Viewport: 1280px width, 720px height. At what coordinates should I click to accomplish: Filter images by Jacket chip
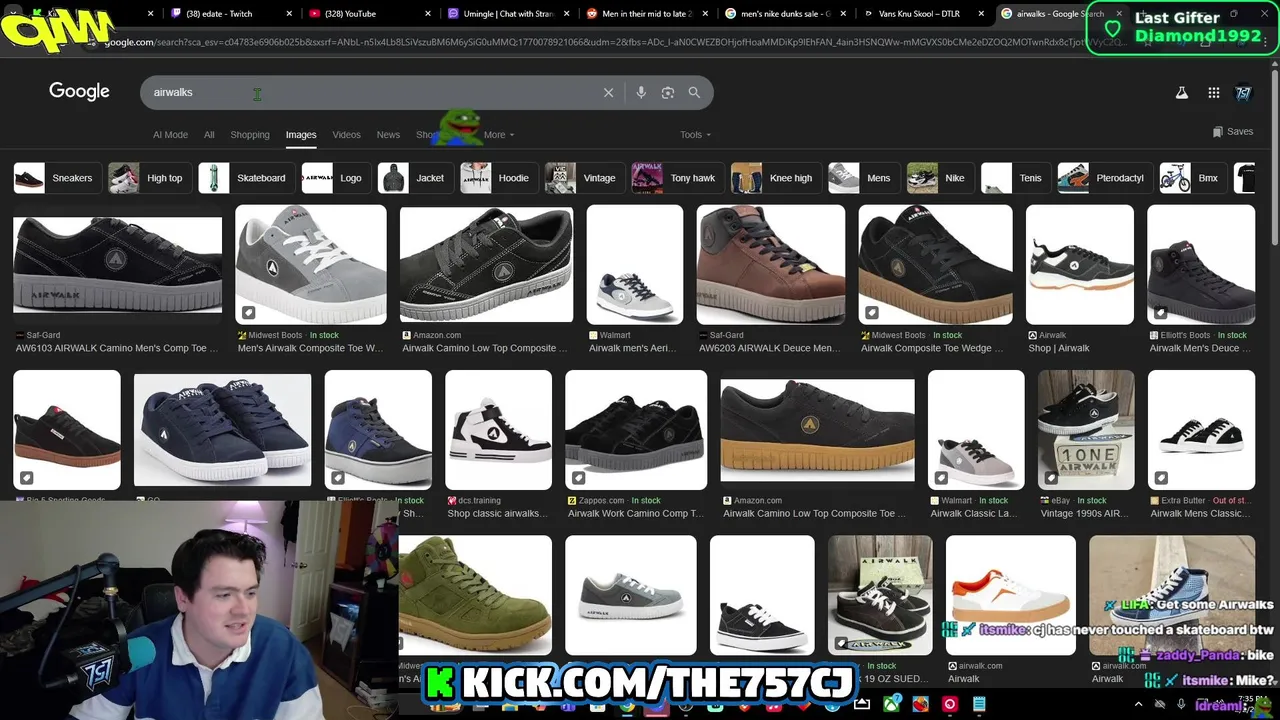pos(415,178)
